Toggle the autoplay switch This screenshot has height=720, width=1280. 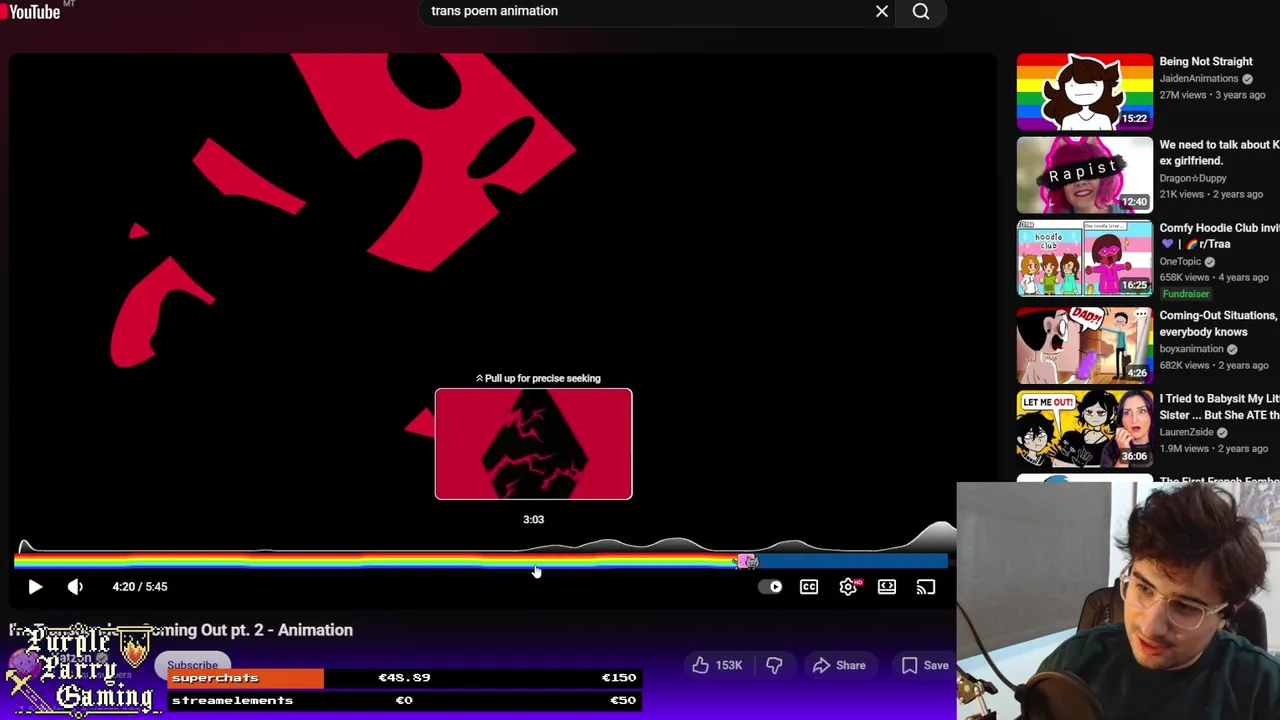(x=770, y=587)
